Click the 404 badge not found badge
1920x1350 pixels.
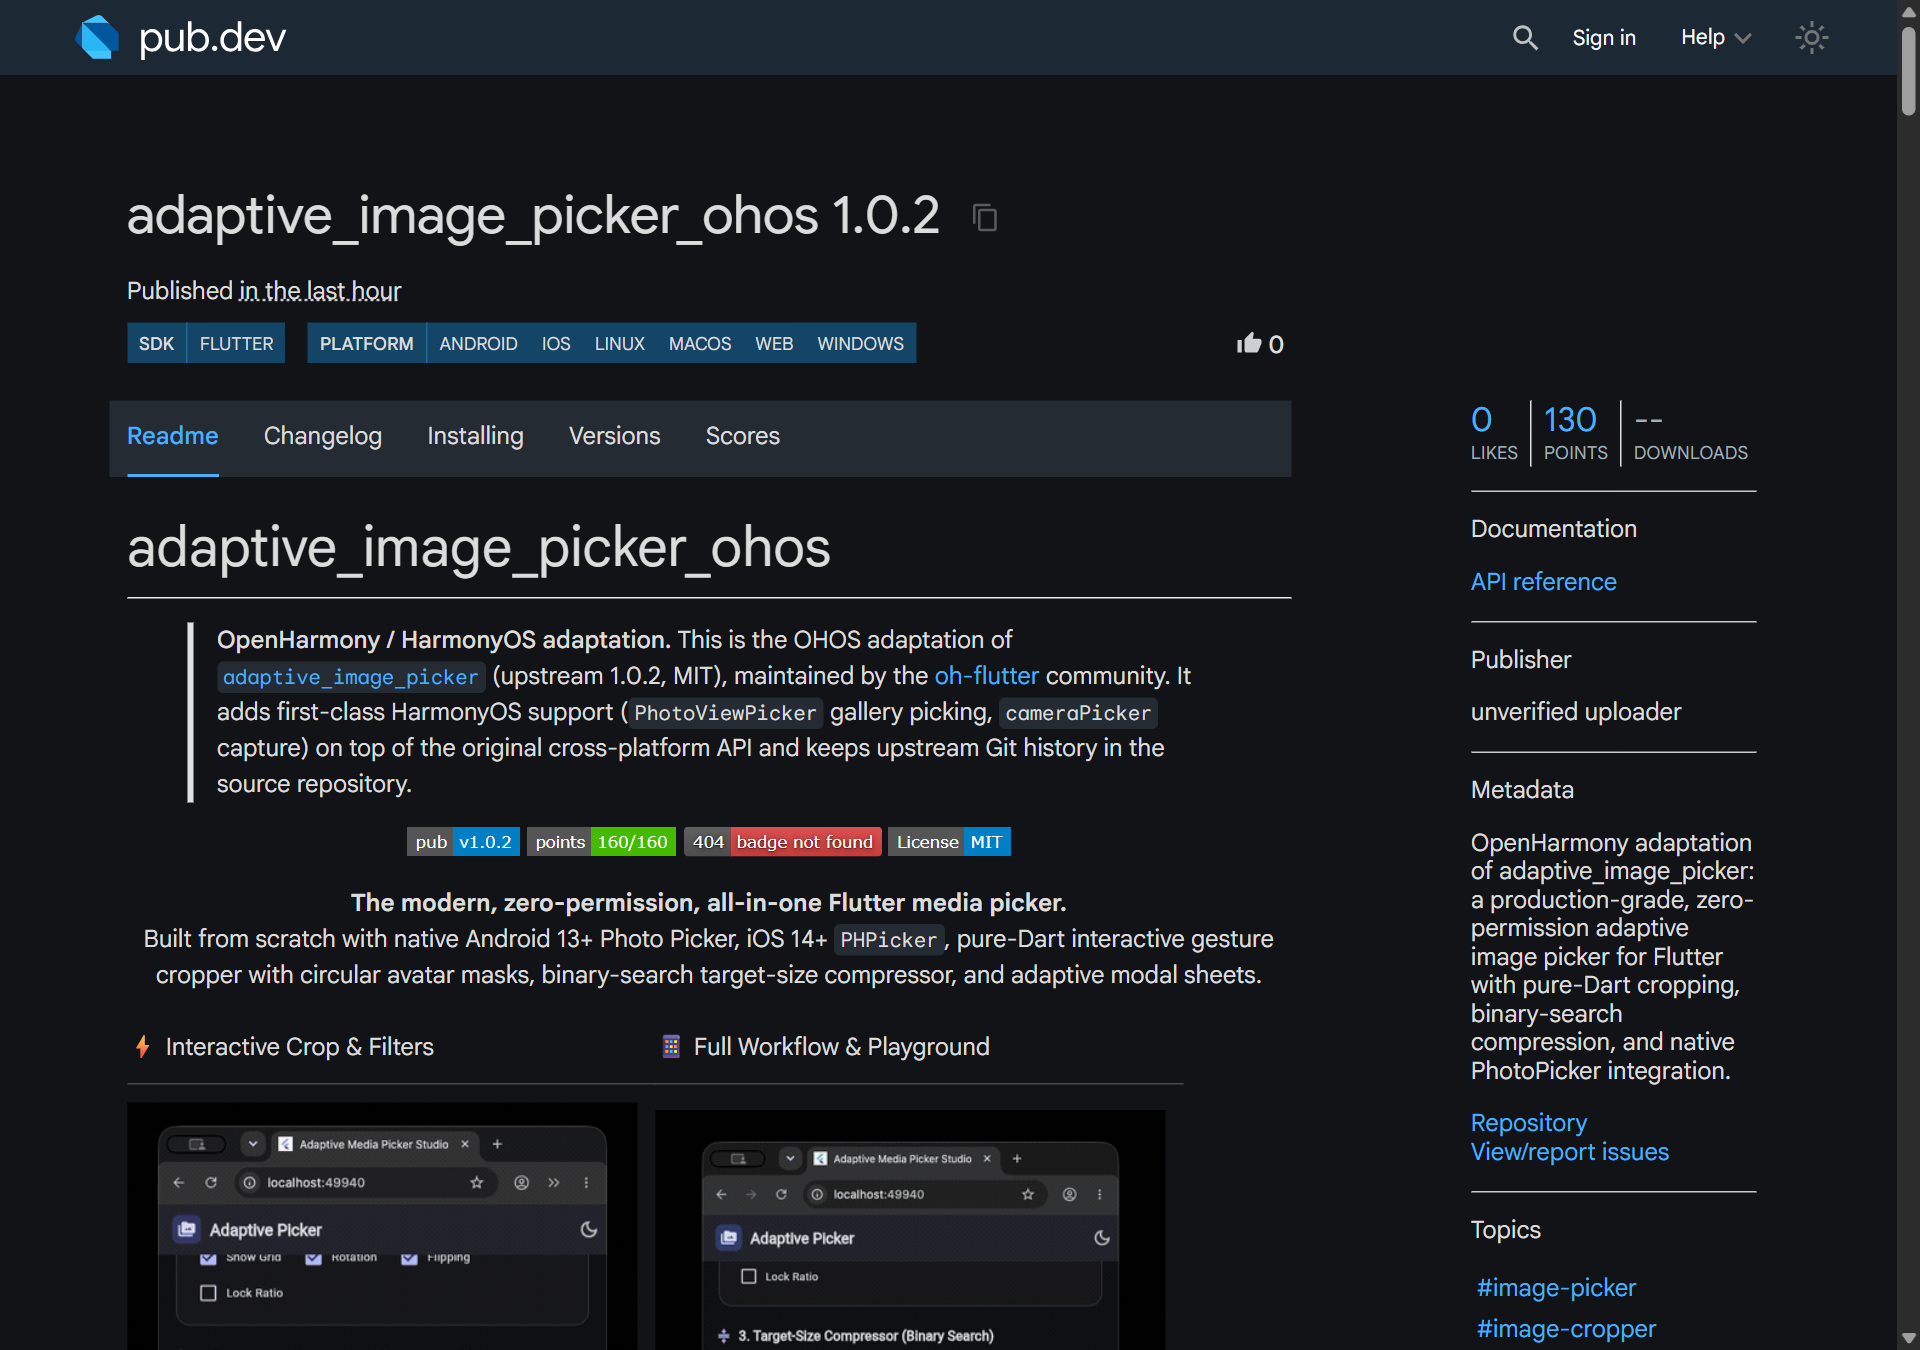point(782,842)
